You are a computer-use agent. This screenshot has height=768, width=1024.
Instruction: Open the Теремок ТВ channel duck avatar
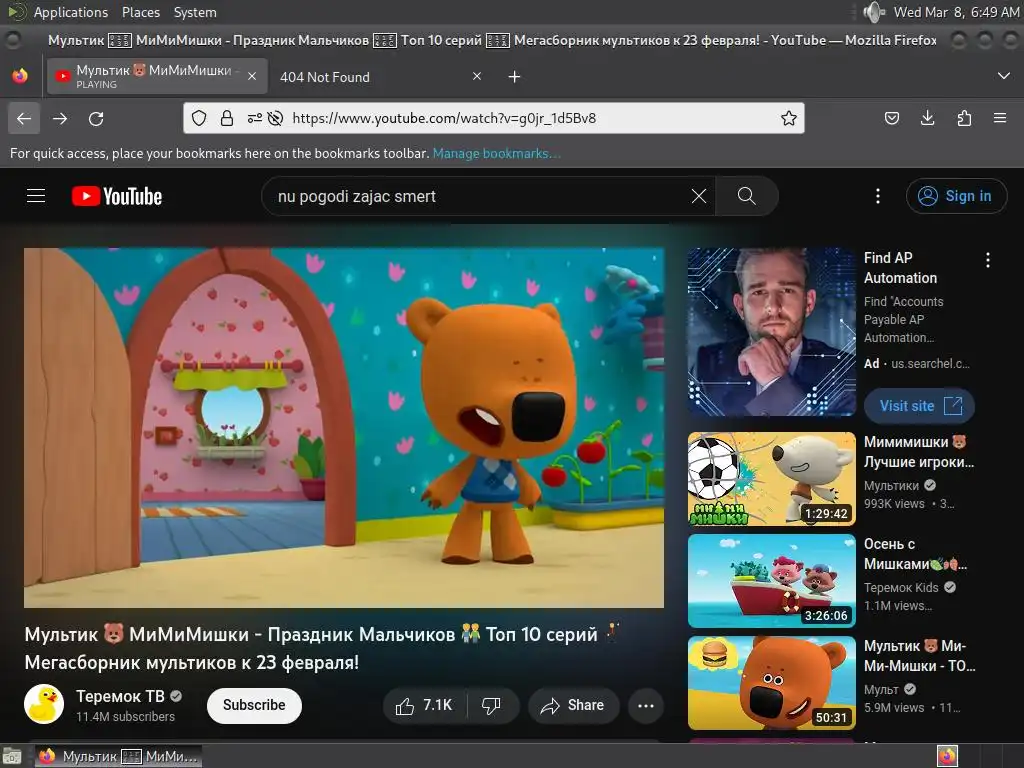(x=44, y=705)
